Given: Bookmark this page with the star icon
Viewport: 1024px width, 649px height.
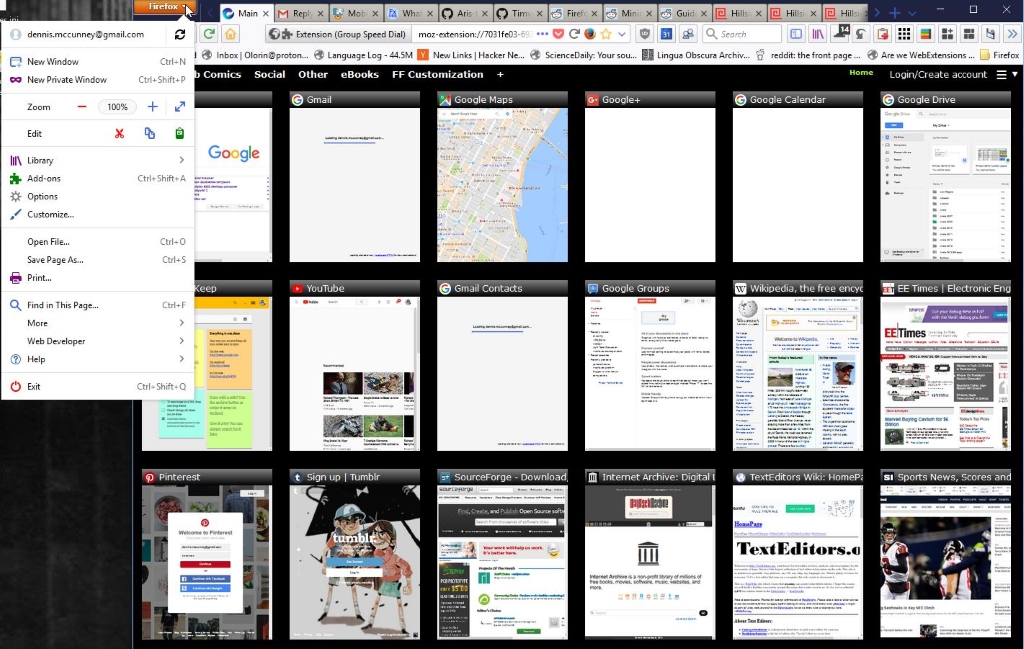Looking at the screenshot, I should (607, 34).
